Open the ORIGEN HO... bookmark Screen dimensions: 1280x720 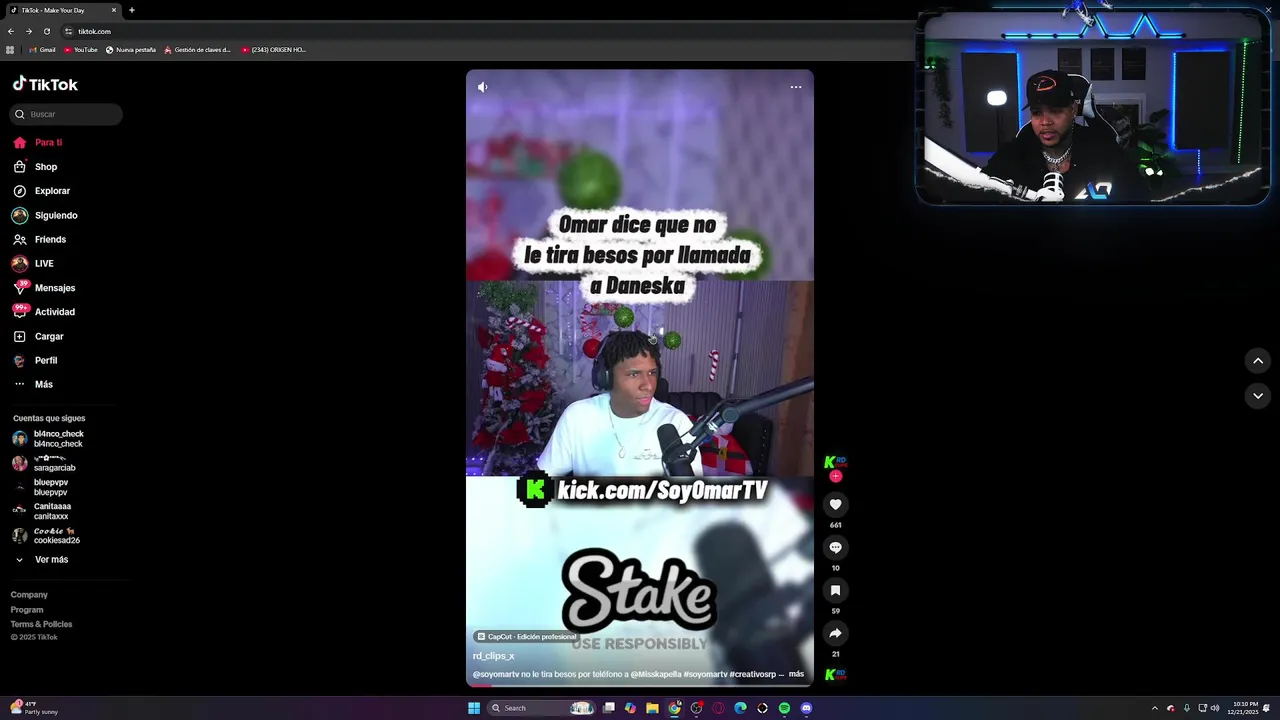pos(273,49)
